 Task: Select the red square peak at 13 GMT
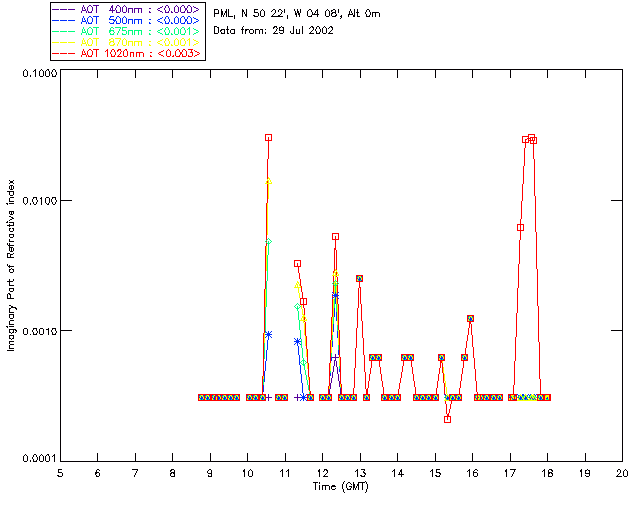360,278
